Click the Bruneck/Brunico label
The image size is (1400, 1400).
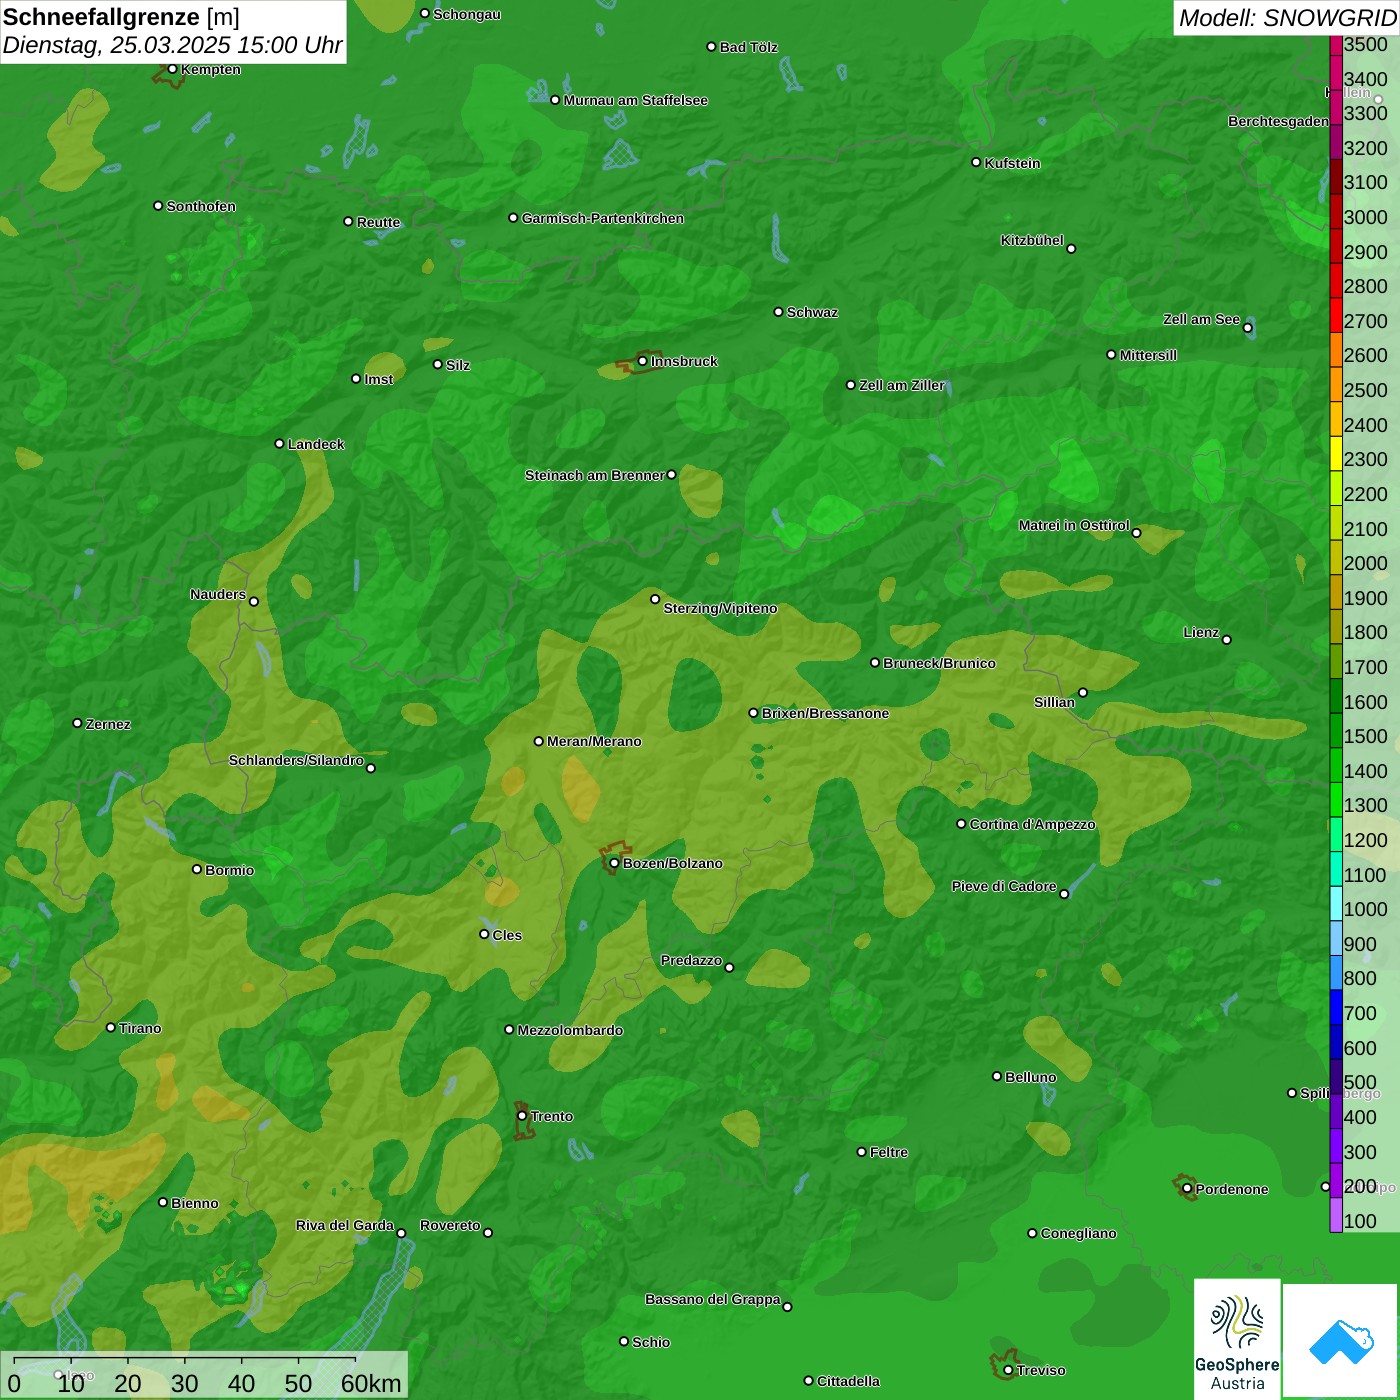point(939,663)
